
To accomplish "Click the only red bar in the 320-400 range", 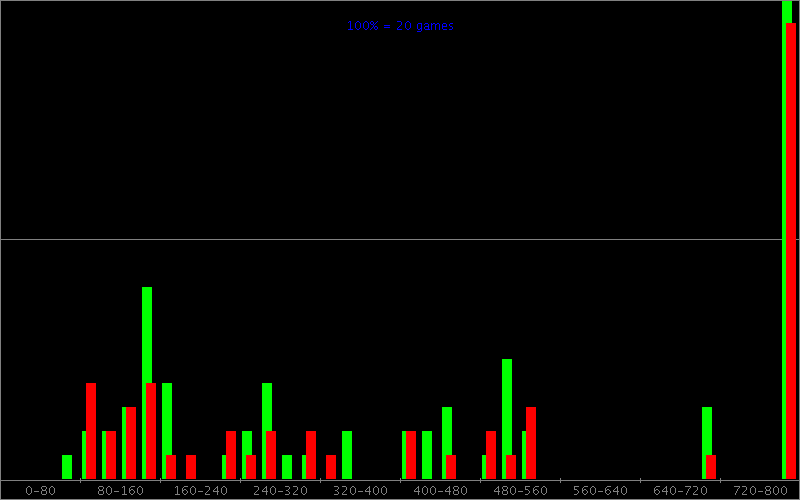I will pos(331,467).
